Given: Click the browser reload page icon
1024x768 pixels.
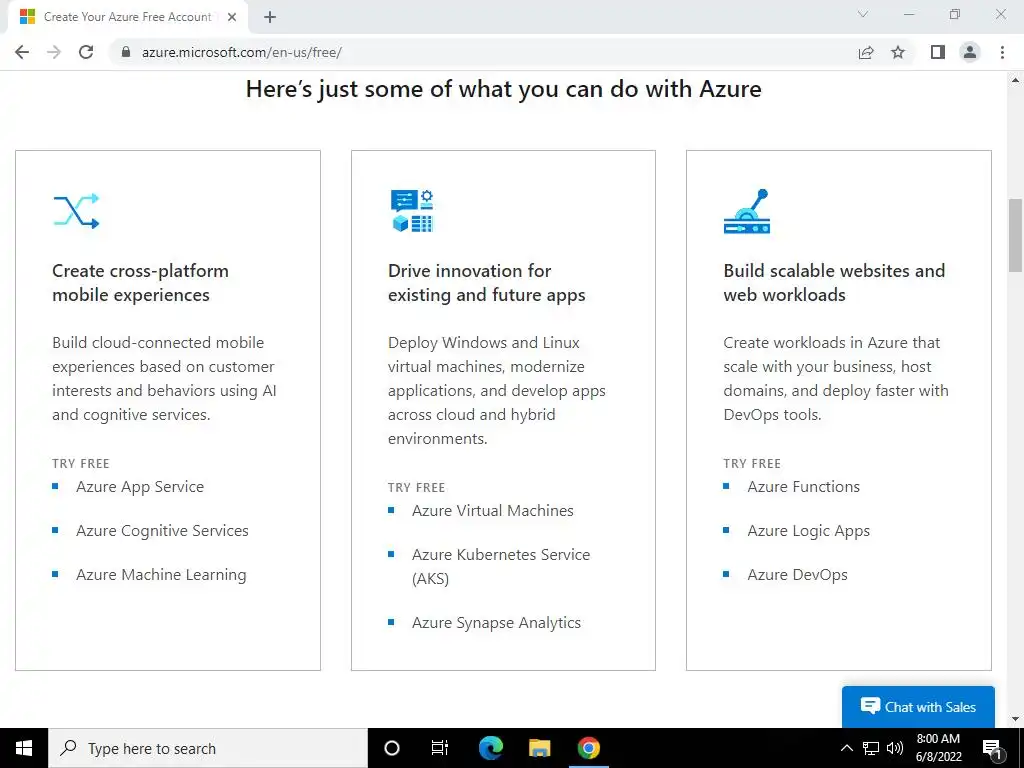Looking at the screenshot, I should 86,52.
